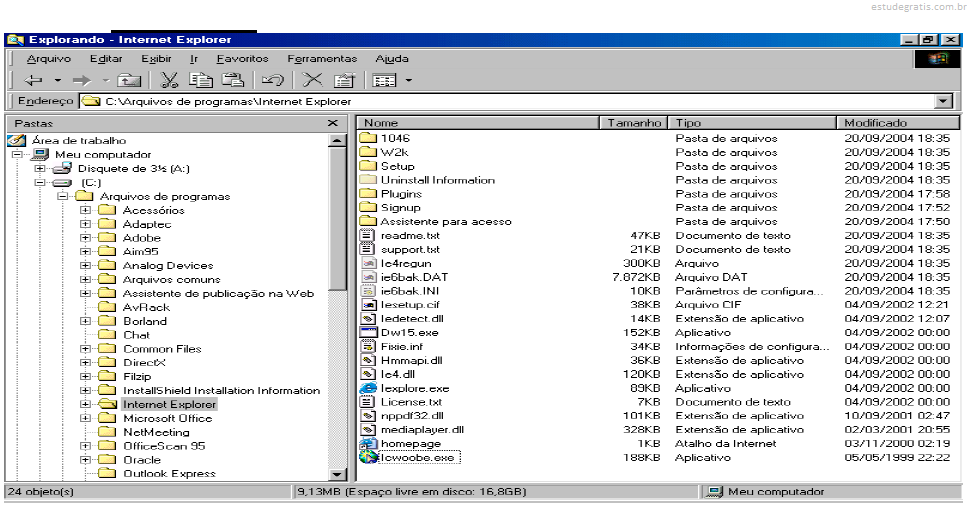The width and height of the screenshot is (968, 506).
Task: Expand the Microsoft Office folder node
Action: pyautogui.click(x=86, y=418)
